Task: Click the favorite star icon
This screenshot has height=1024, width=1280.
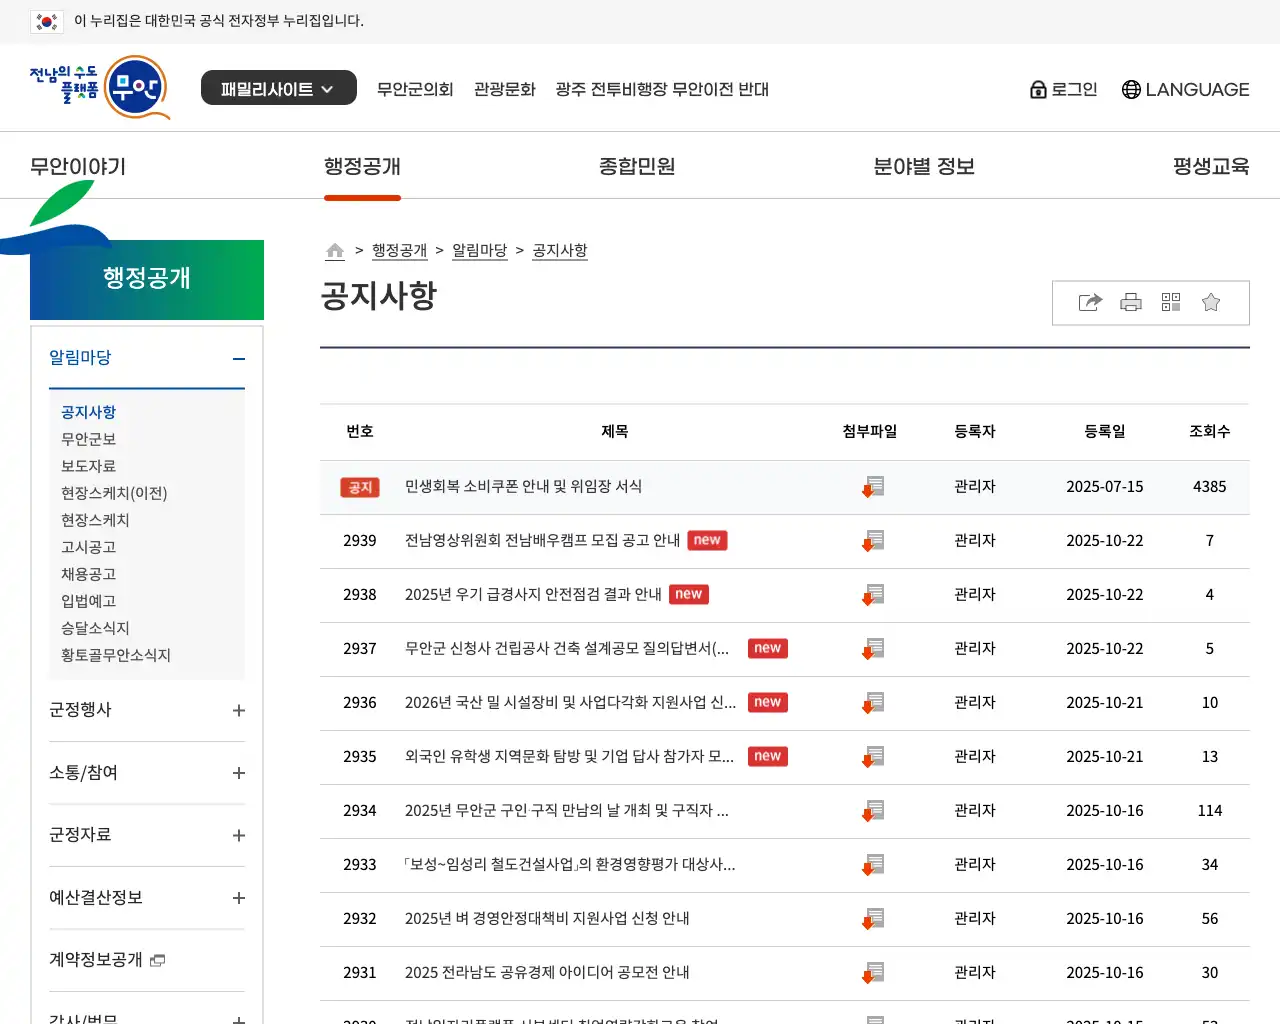Action: [1211, 302]
